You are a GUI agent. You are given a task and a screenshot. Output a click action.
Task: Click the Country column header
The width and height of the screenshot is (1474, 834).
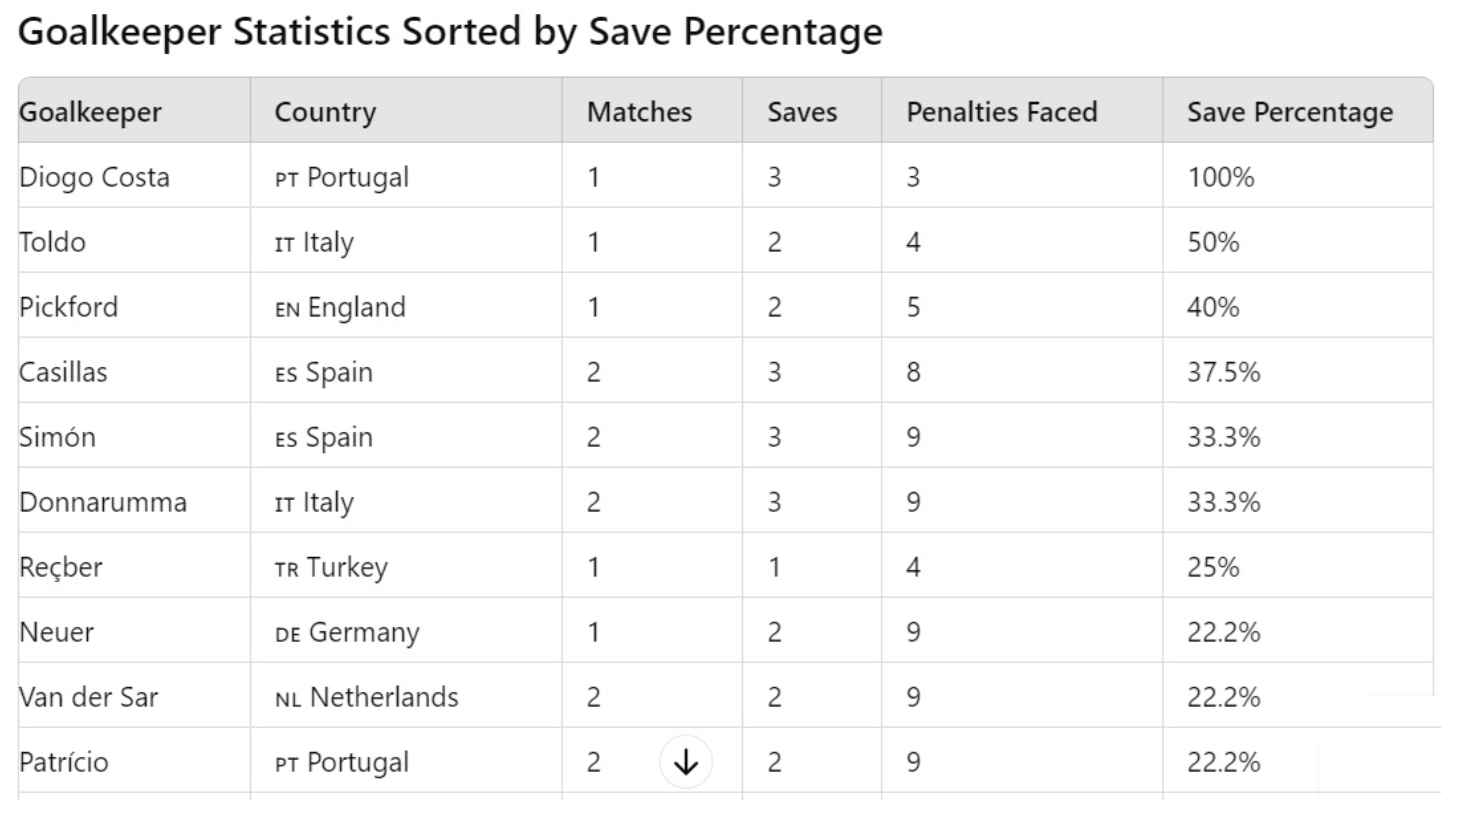(x=325, y=112)
